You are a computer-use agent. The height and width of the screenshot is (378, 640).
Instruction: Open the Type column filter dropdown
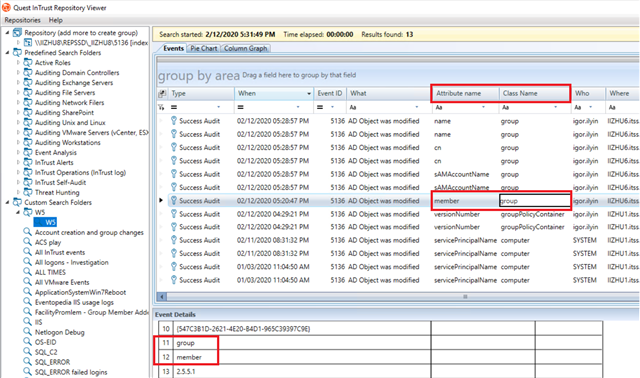[219, 107]
